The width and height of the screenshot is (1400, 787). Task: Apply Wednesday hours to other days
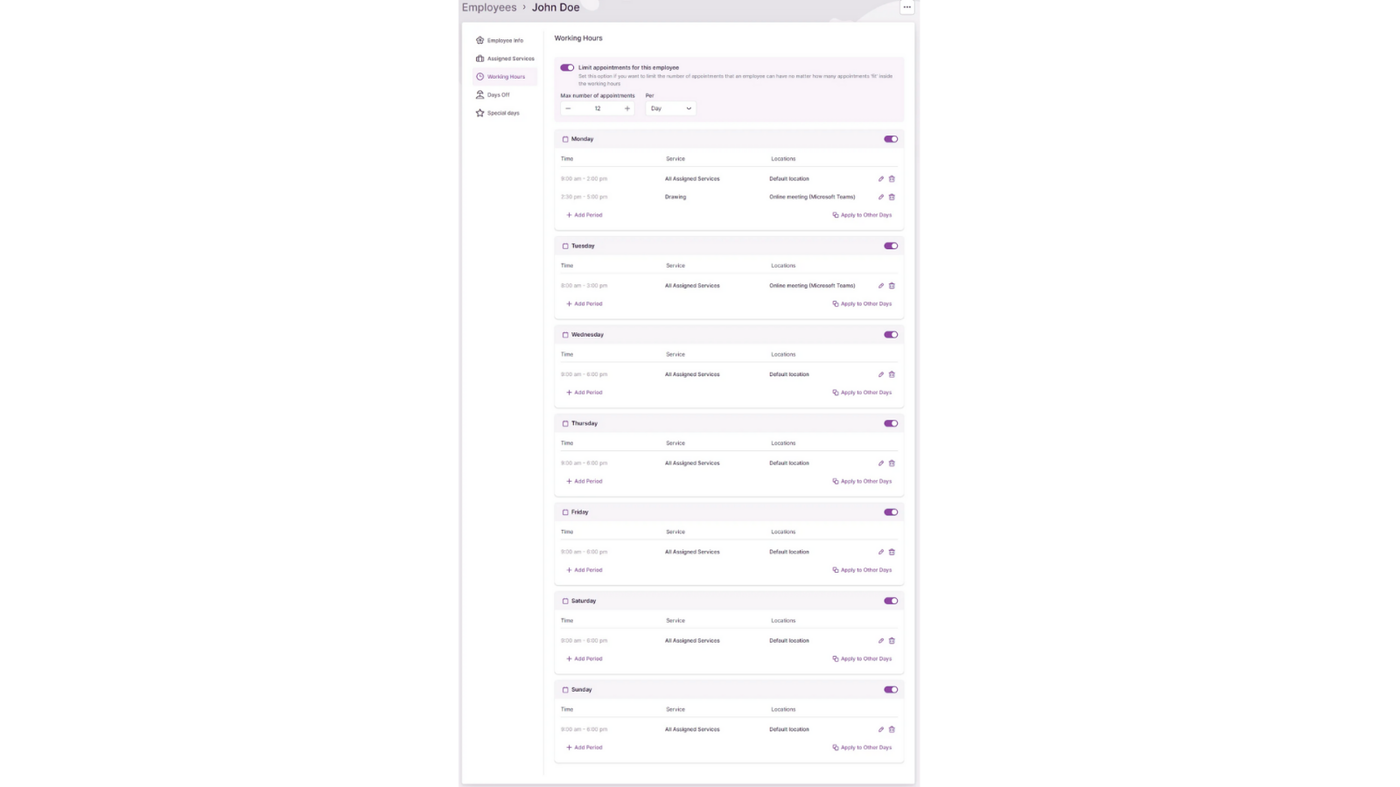[x=862, y=393]
